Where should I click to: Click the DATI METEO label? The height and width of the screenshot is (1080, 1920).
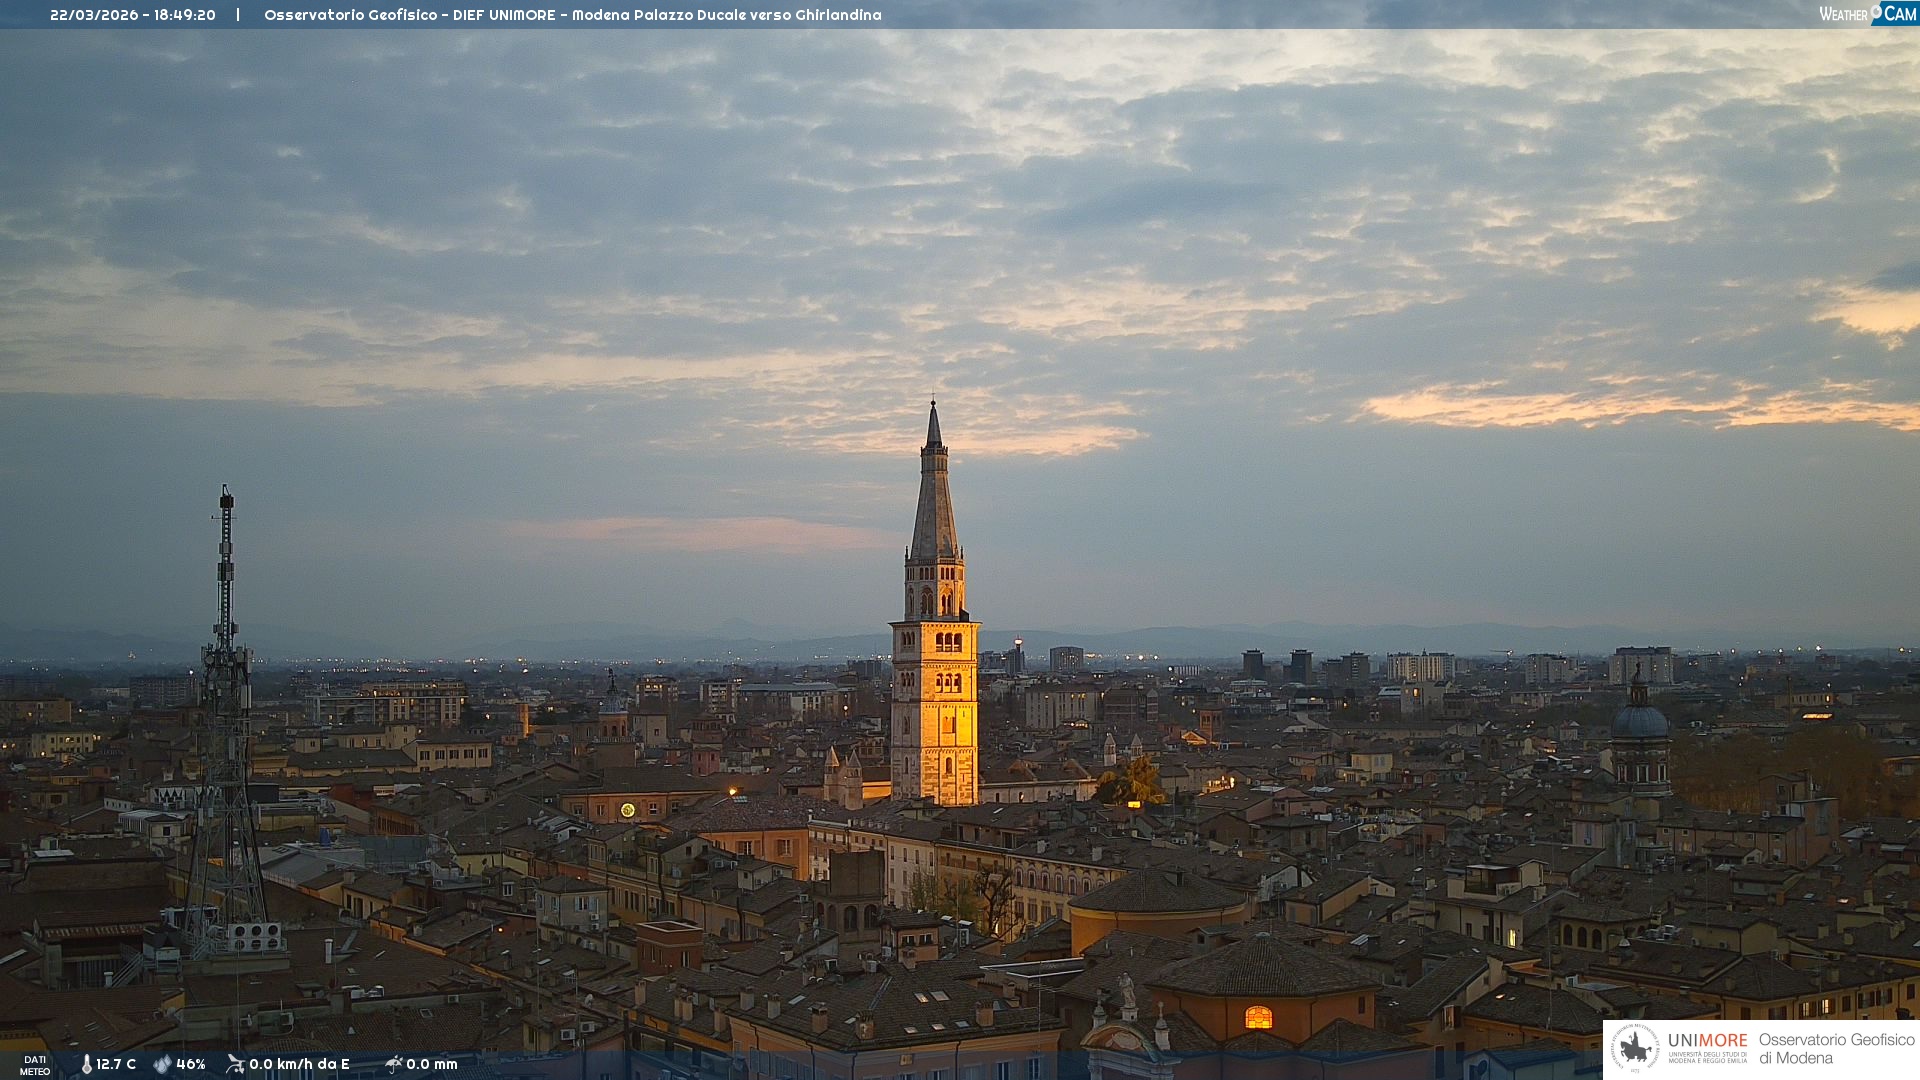click(x=35, y=1065)
